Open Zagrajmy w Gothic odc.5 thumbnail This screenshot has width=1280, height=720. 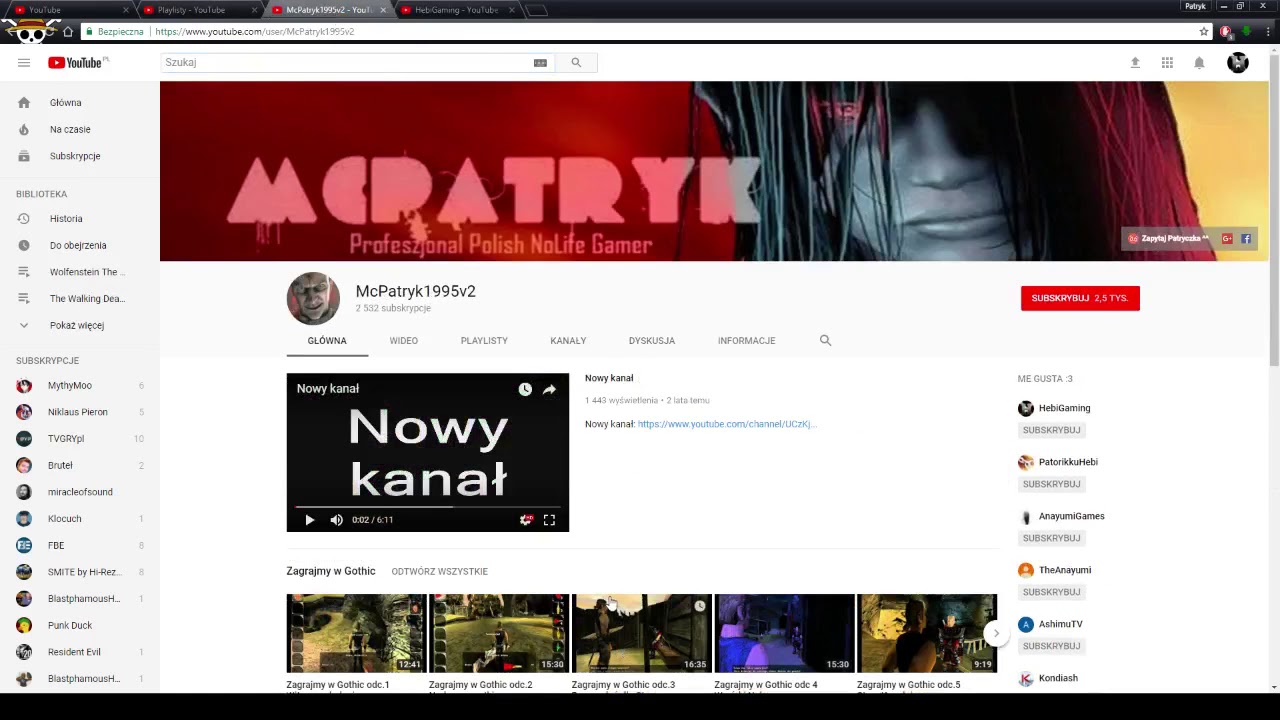[927, 633]
